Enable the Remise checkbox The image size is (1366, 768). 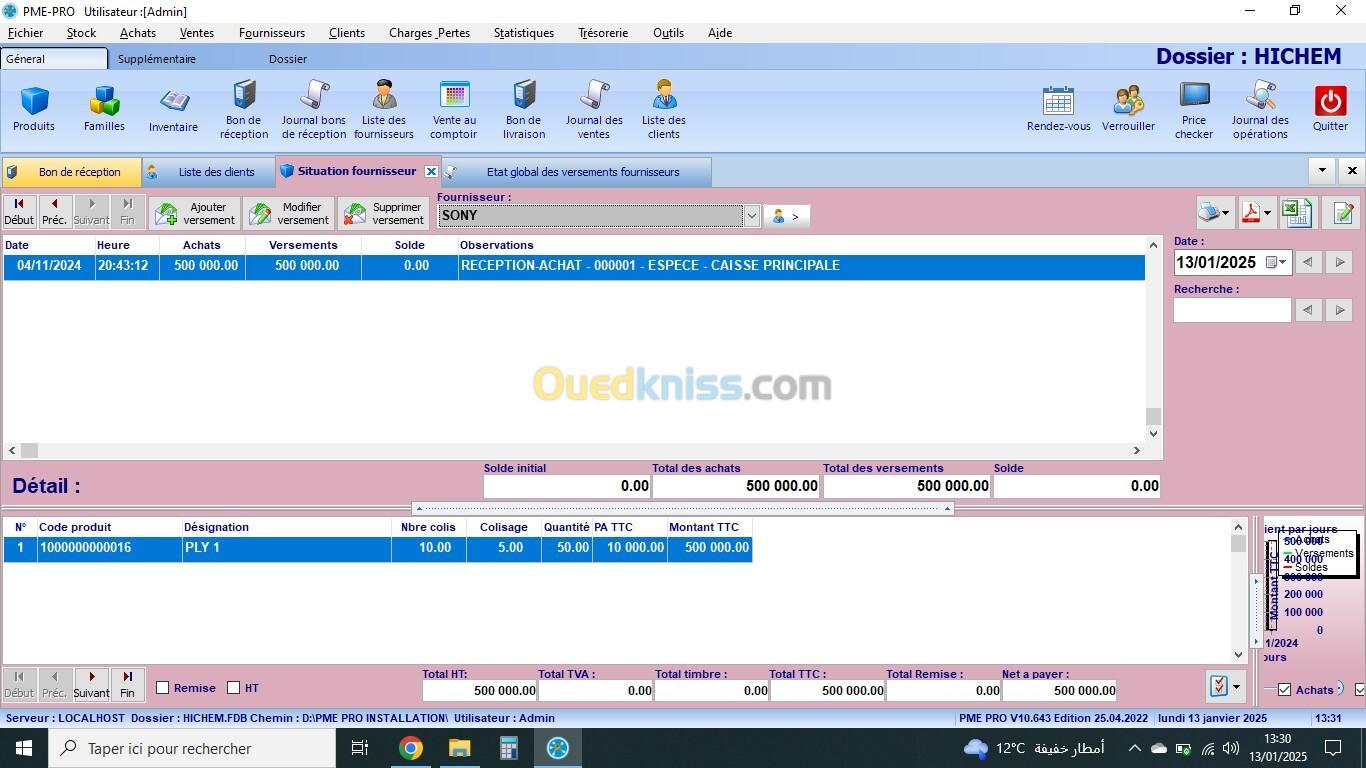(x=163, y=688)
